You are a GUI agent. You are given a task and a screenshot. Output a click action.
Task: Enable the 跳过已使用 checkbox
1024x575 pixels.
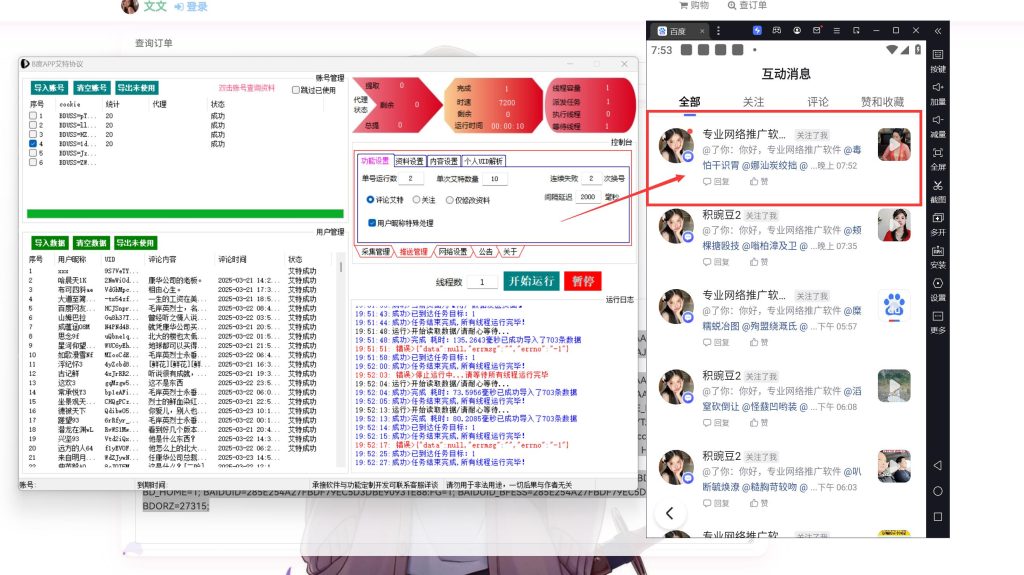tap(295, 90)
